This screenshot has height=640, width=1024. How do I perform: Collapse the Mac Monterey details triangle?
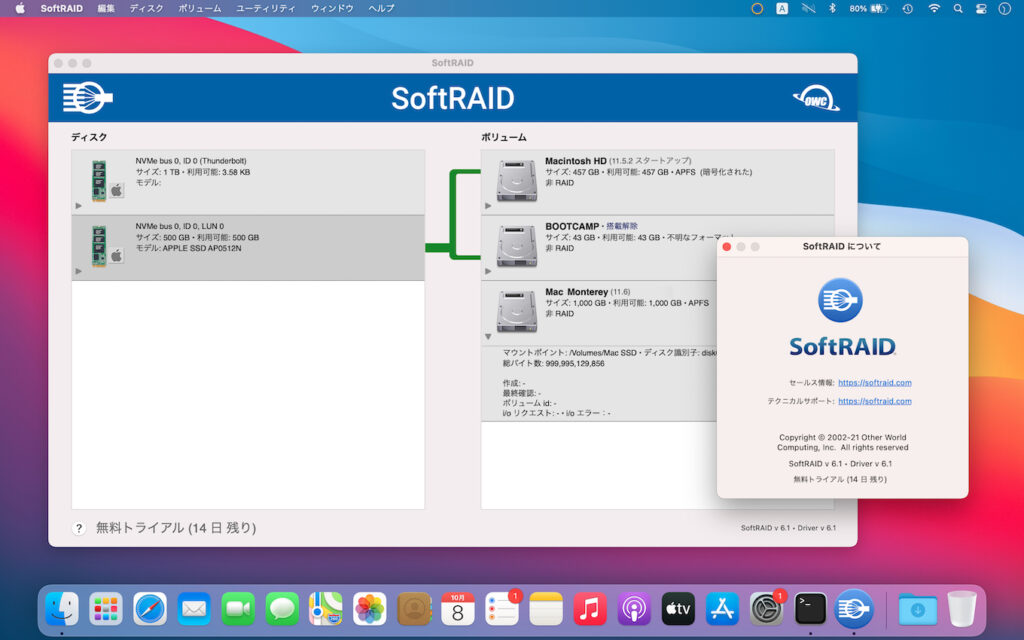(x=490, y=336)
